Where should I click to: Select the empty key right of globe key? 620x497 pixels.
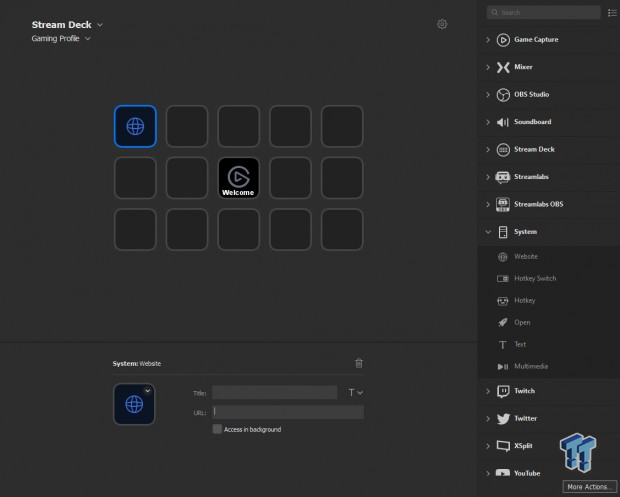click(x=187, y=127)
